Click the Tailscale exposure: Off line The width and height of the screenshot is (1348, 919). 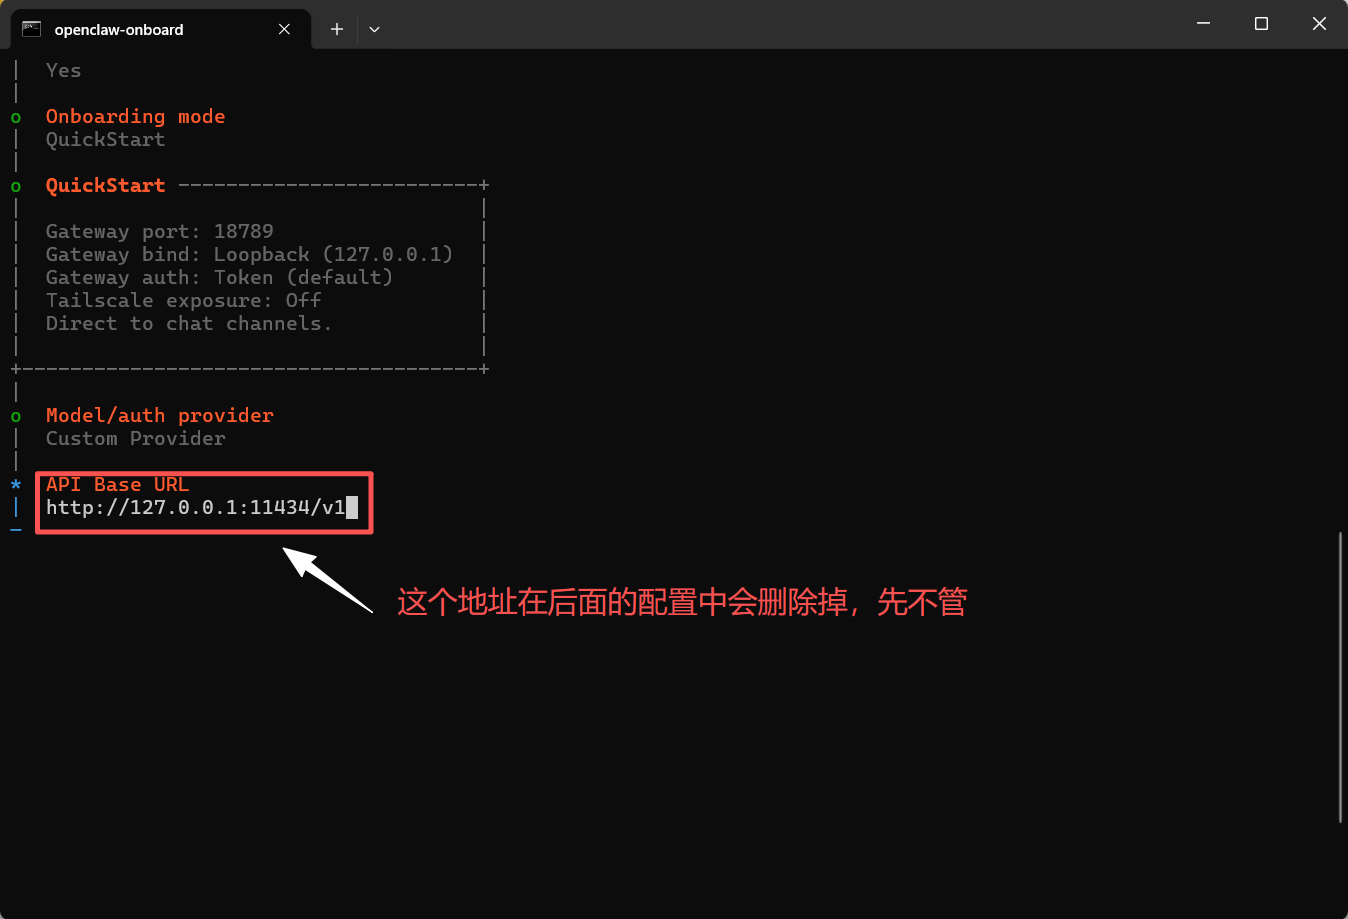coord(184,300)
